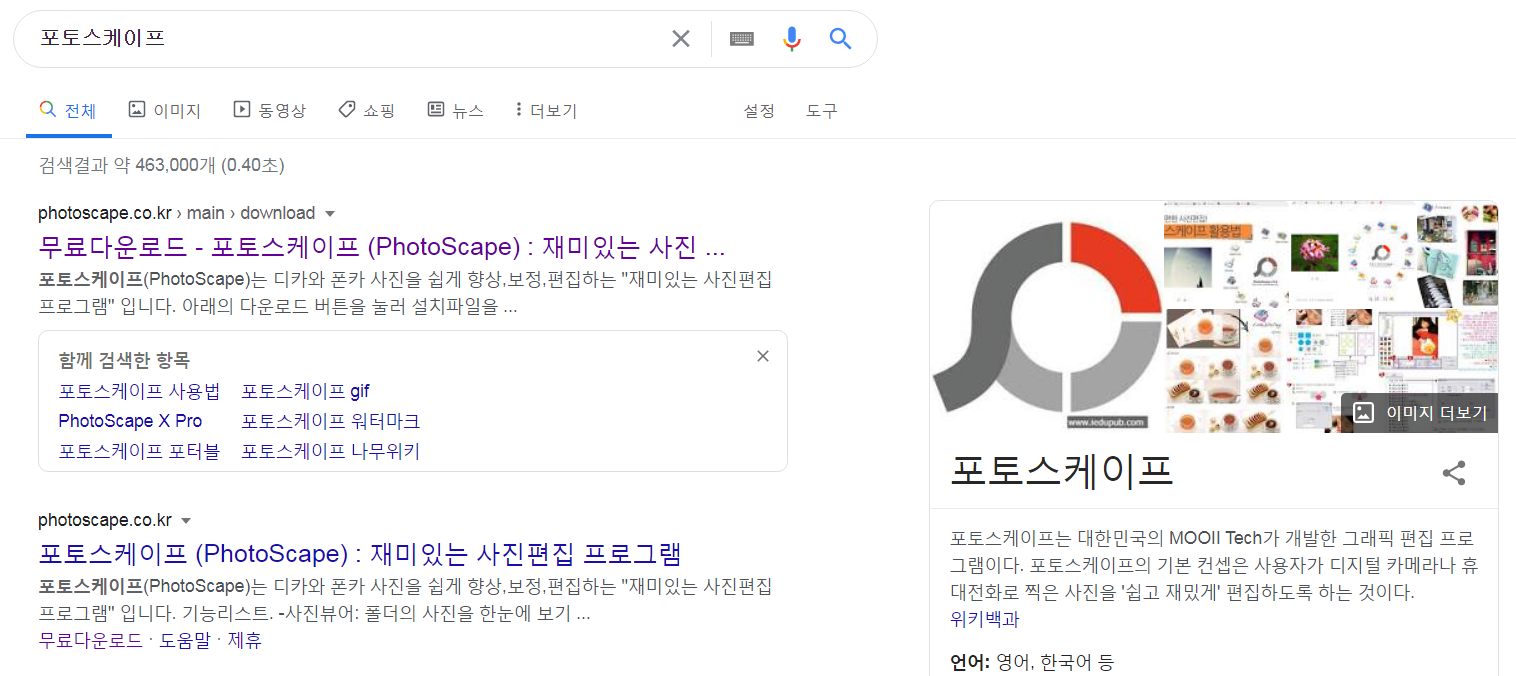
Task: Open the 무료다운로드 - 포토스케이프 result title
Action: (x=382, y=245)
